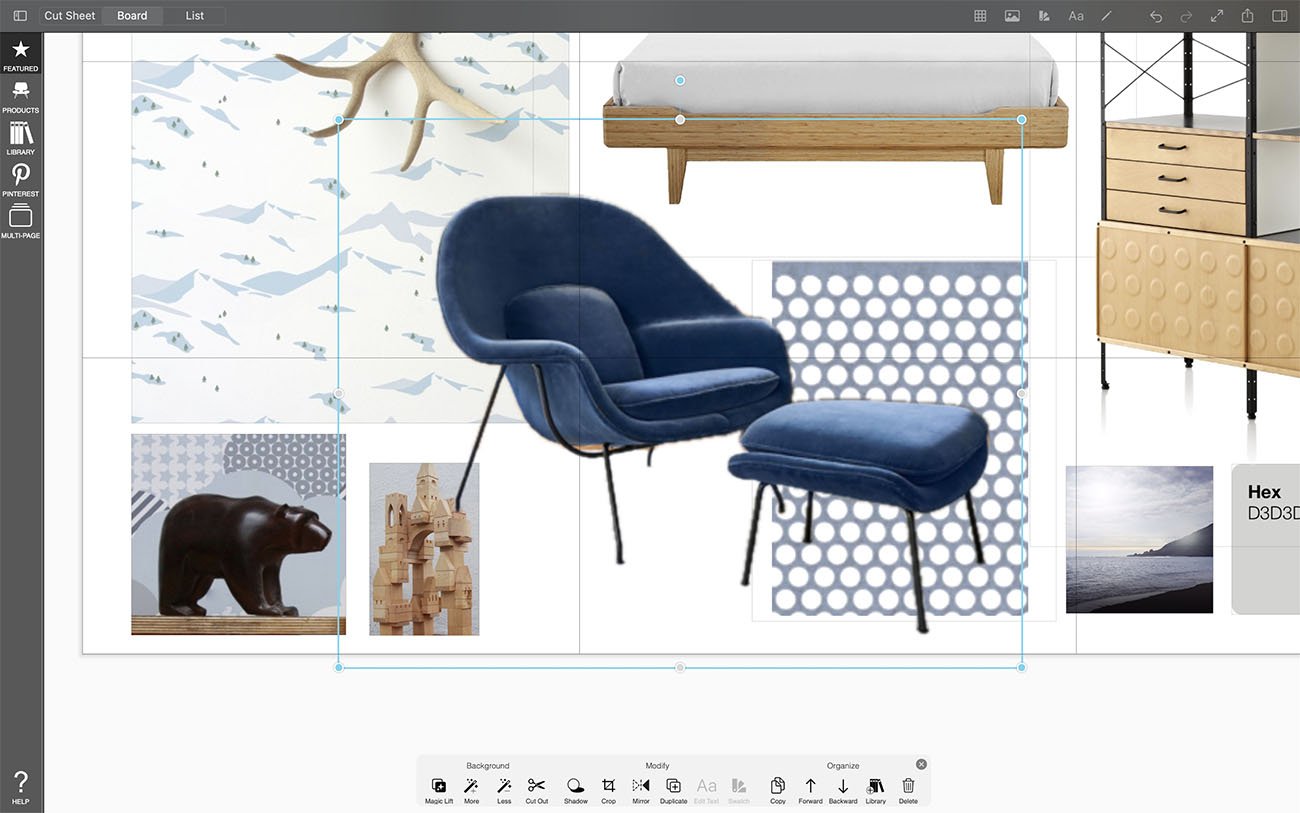Toggle the right inspector panel
The height and width of the screenshot is (813, 1300).
pyautogui.click(x=1279, y=16)
